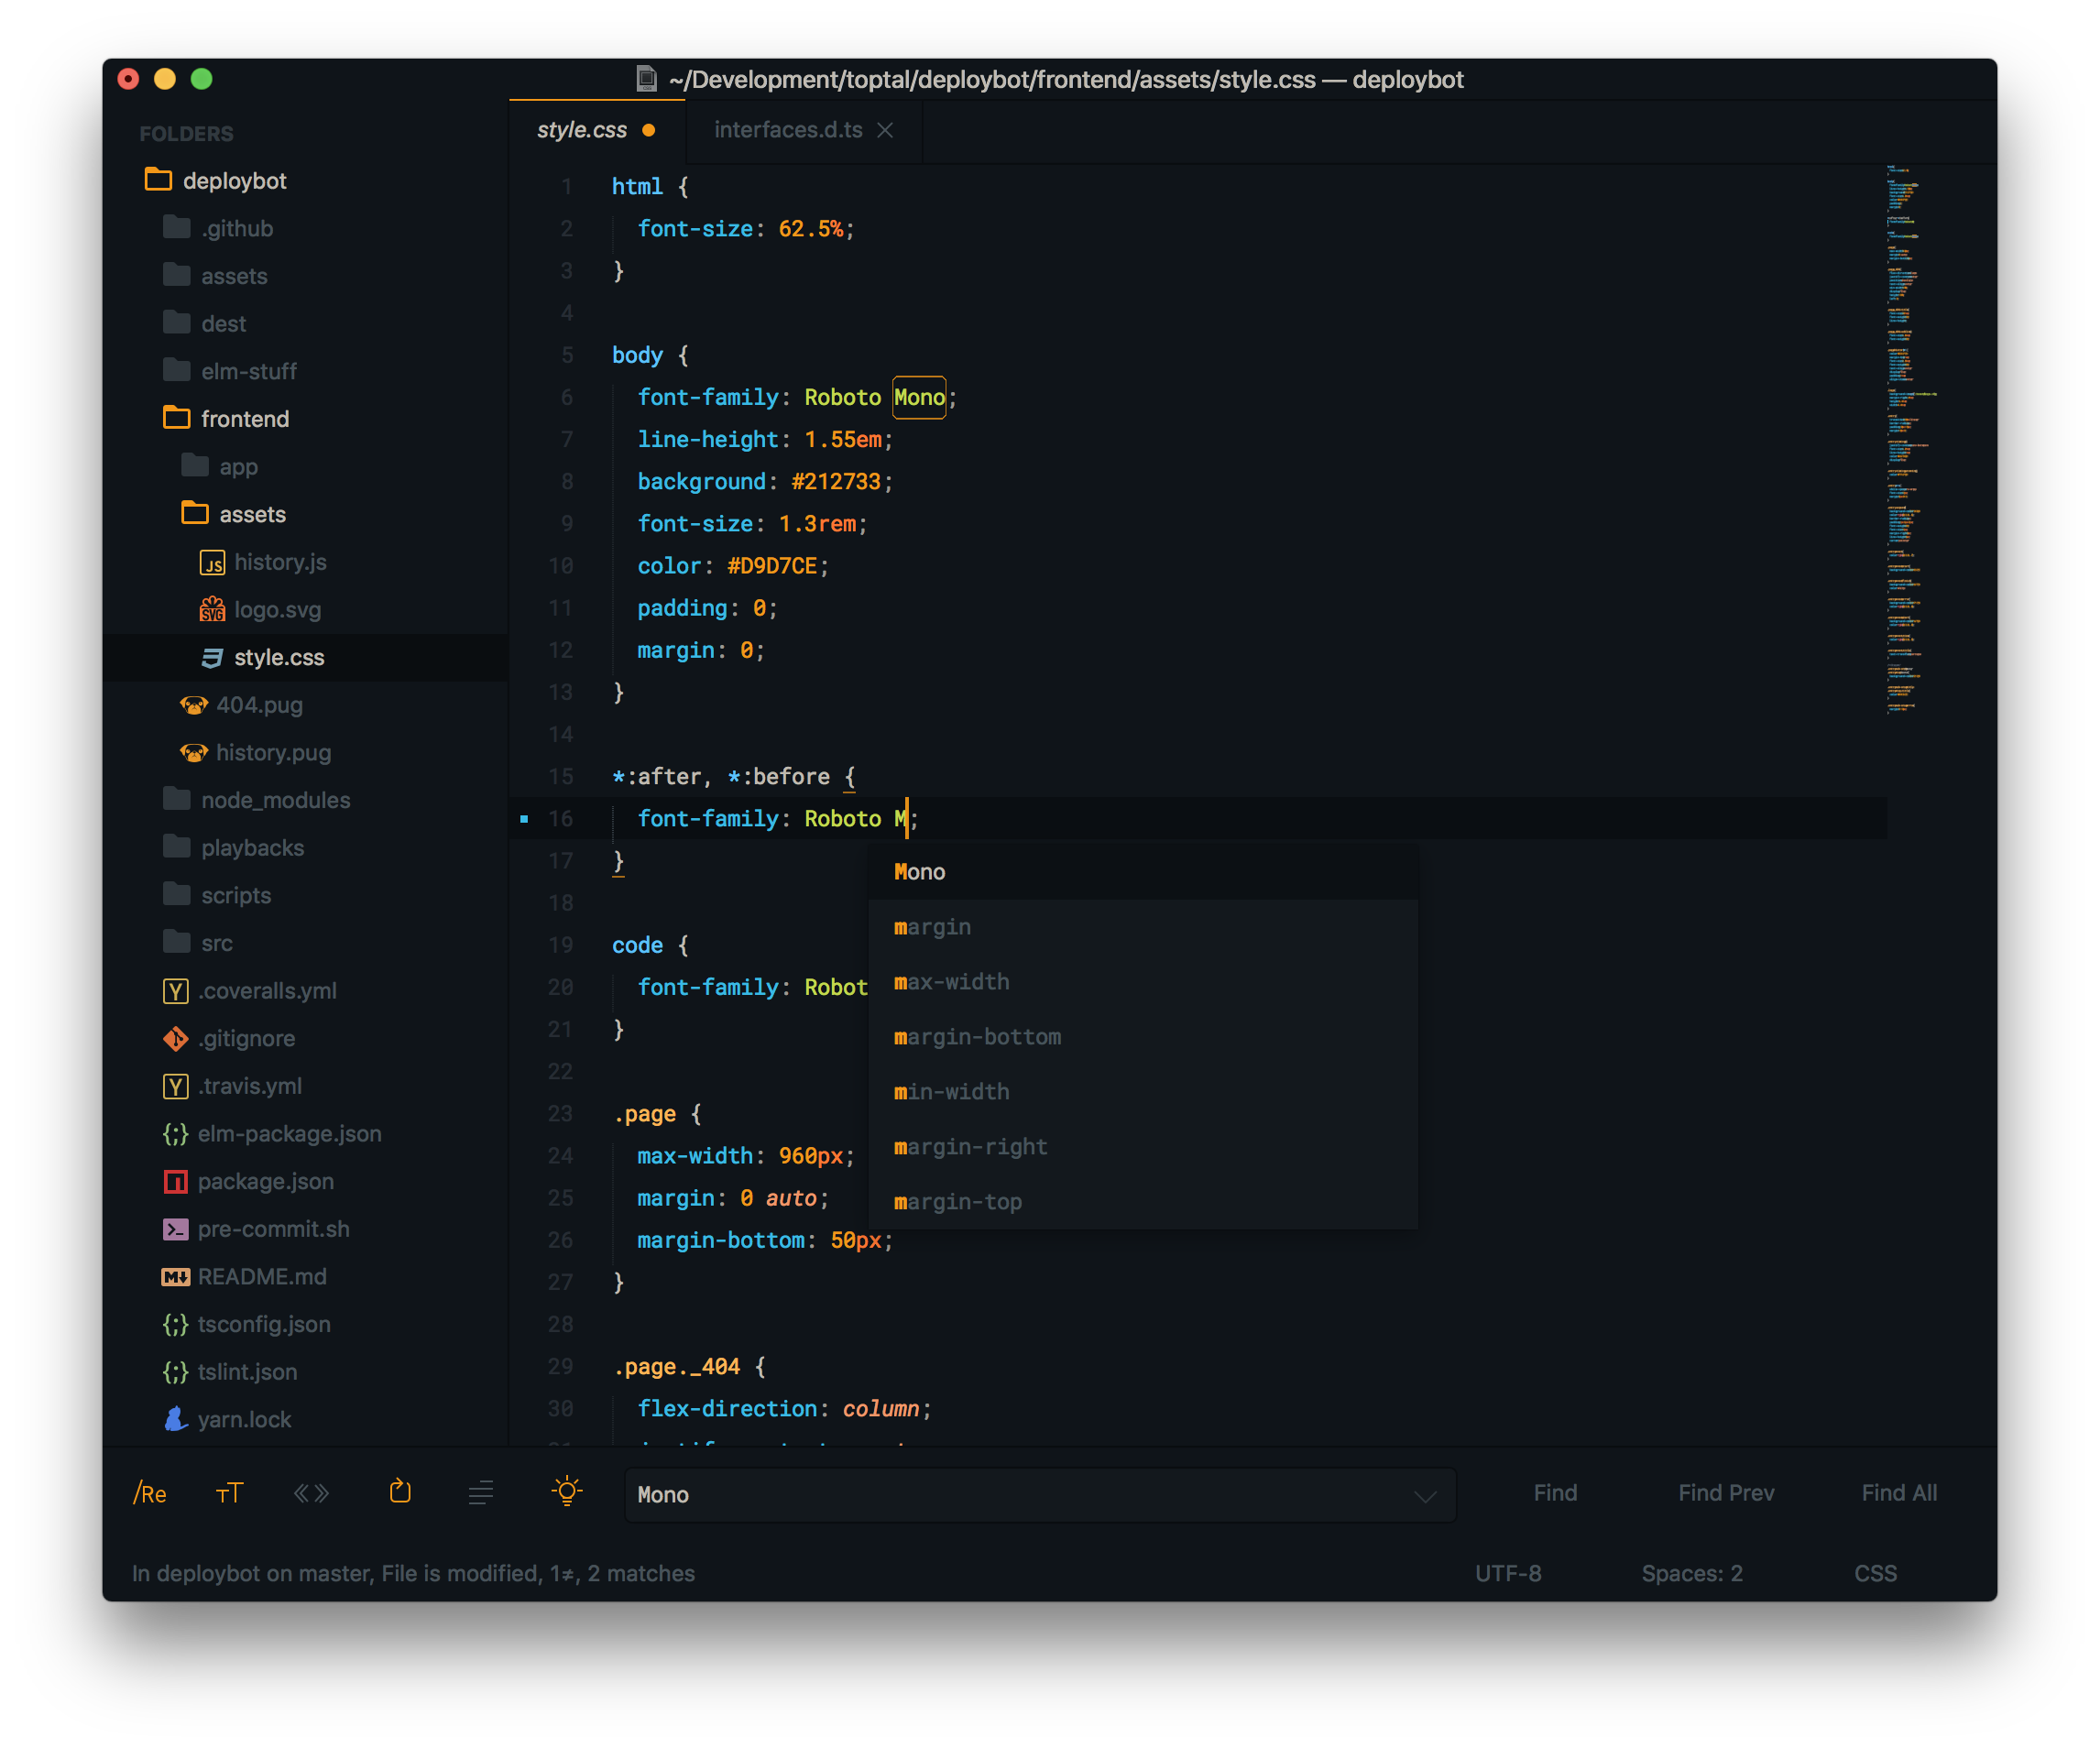
Task: Open history.js JavaScript file icon
Action: tap(212, 563)
